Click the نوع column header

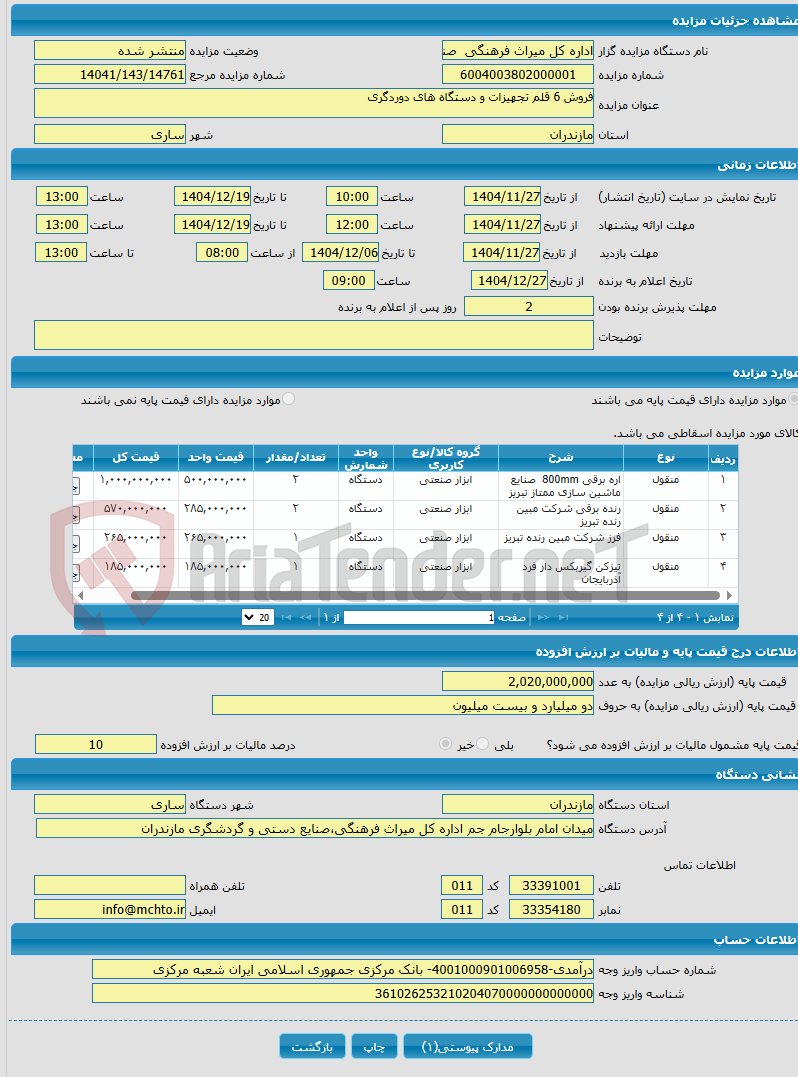665,457
